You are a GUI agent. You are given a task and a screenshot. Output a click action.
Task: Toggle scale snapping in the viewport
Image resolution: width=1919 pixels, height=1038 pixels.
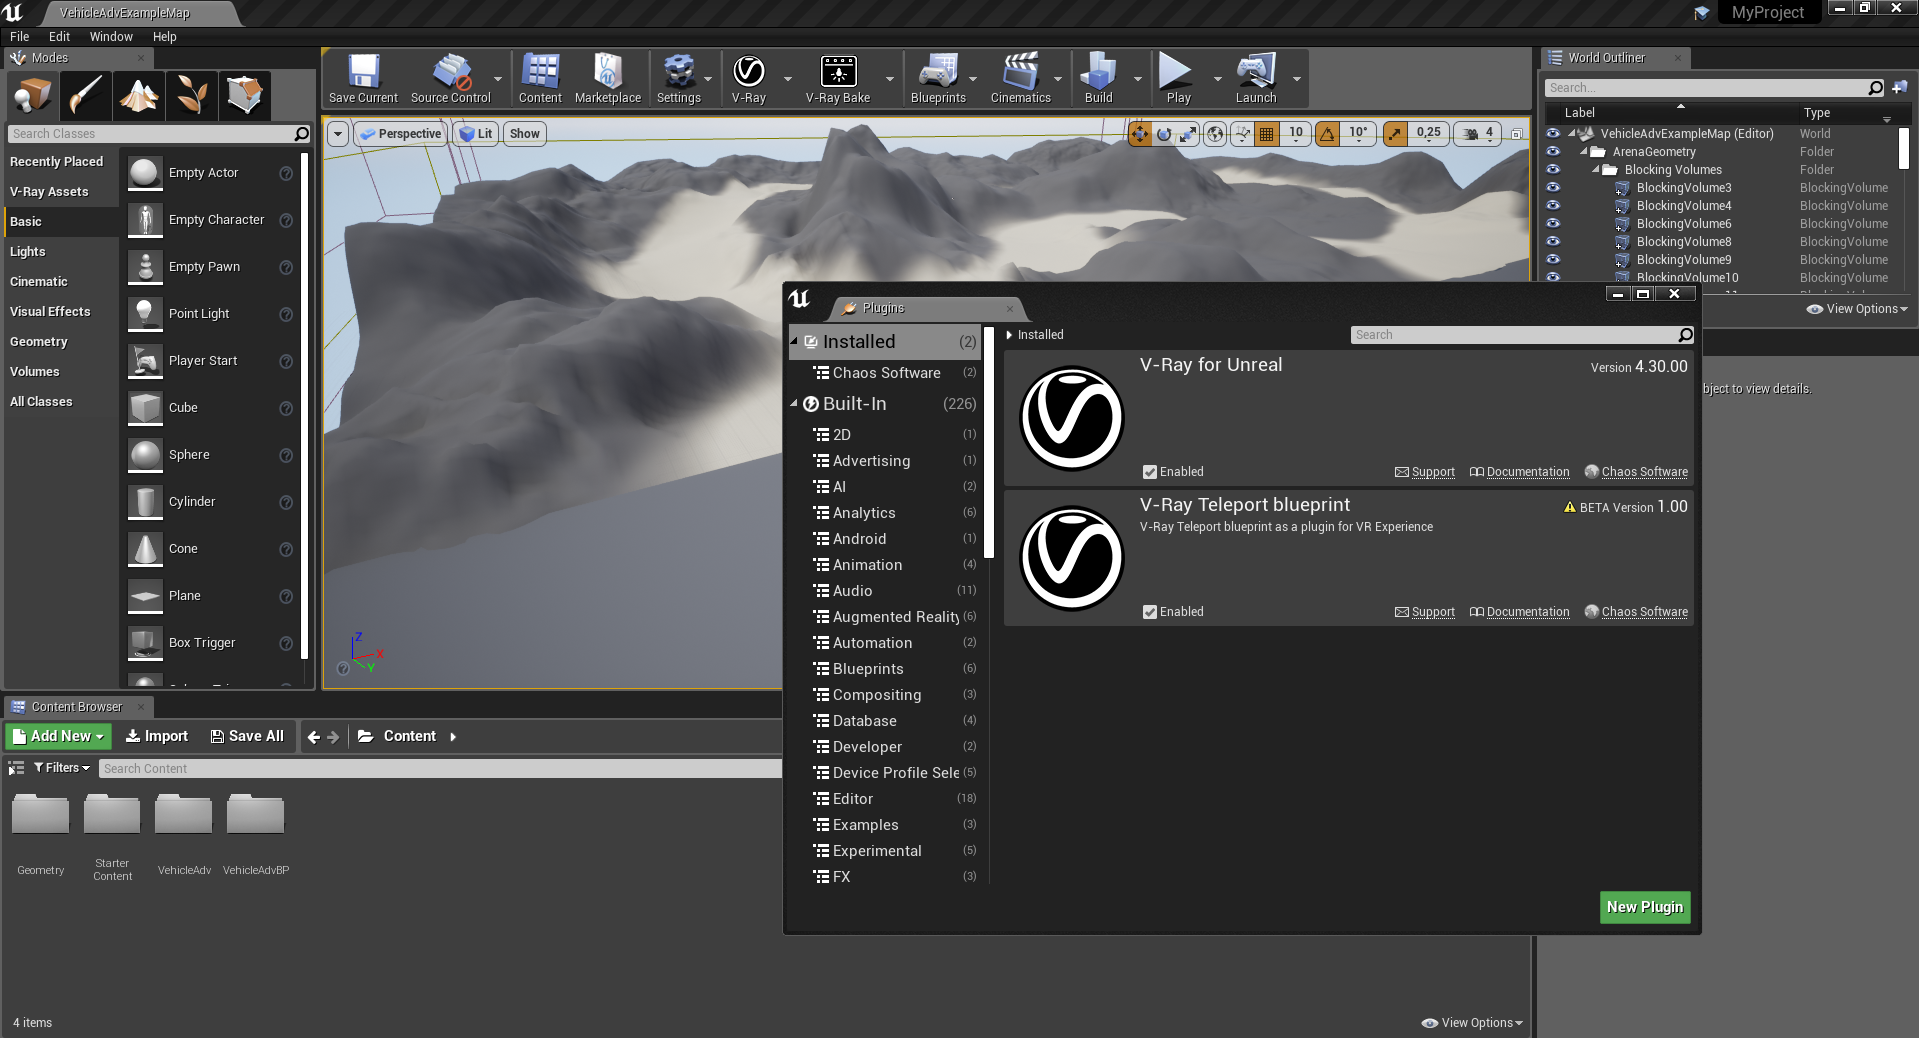pos(1395,134)
